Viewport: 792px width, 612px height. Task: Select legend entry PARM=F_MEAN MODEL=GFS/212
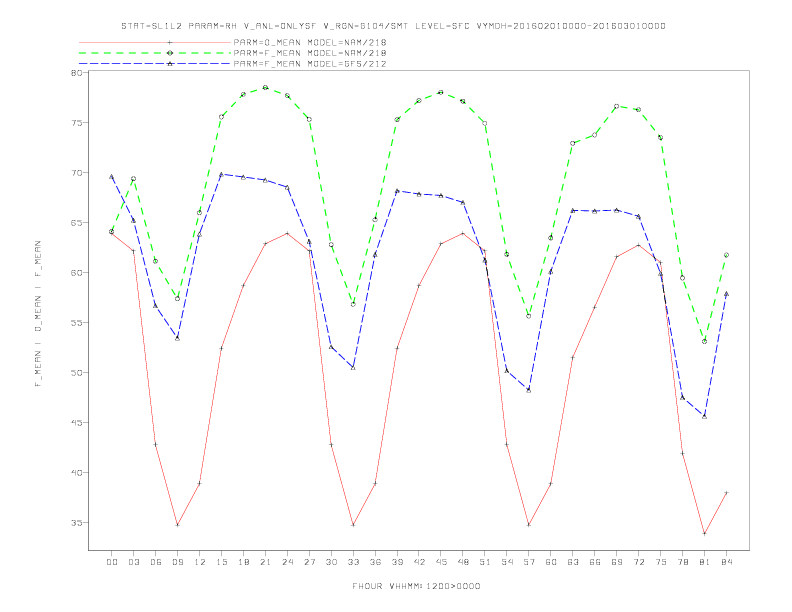[310, 64]
